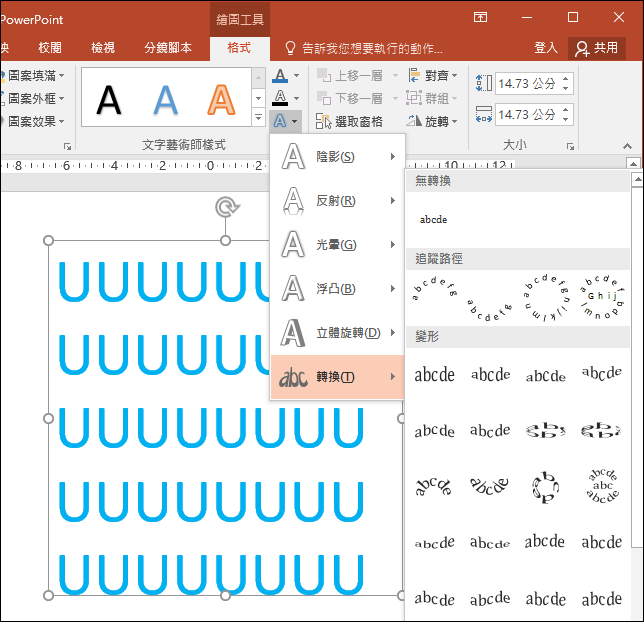Select the black WordArt style A
The width and height of the screenshot is (644, 622).
(109, 99)
